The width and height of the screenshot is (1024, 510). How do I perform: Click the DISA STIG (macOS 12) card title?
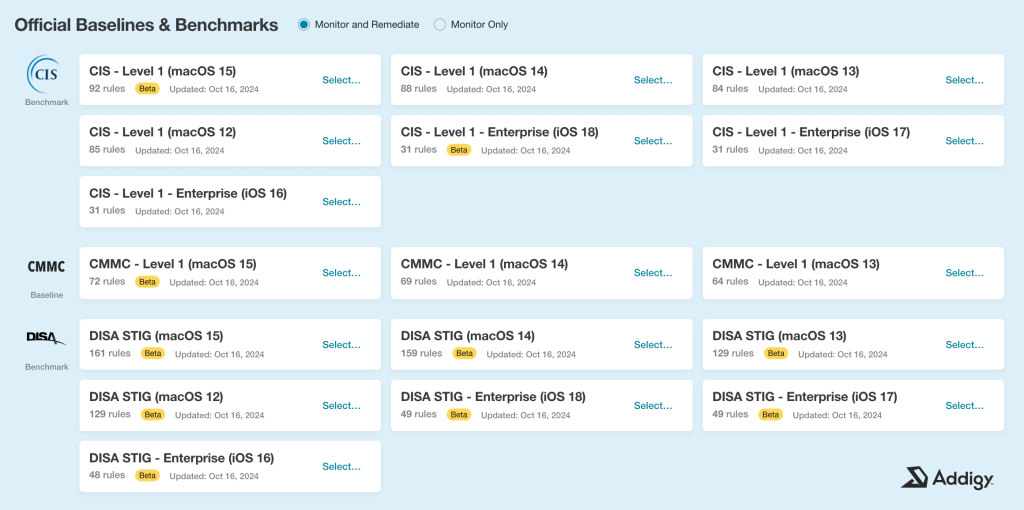(156, 397)
